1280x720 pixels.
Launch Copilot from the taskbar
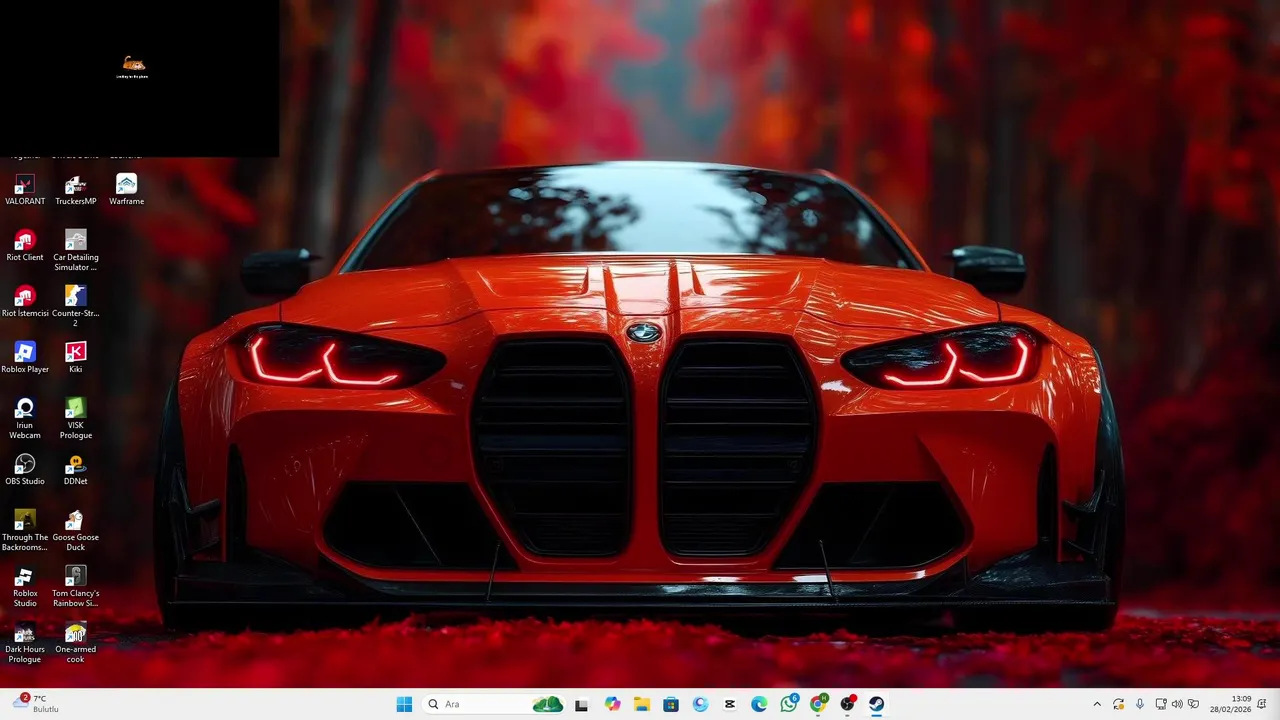612,704
